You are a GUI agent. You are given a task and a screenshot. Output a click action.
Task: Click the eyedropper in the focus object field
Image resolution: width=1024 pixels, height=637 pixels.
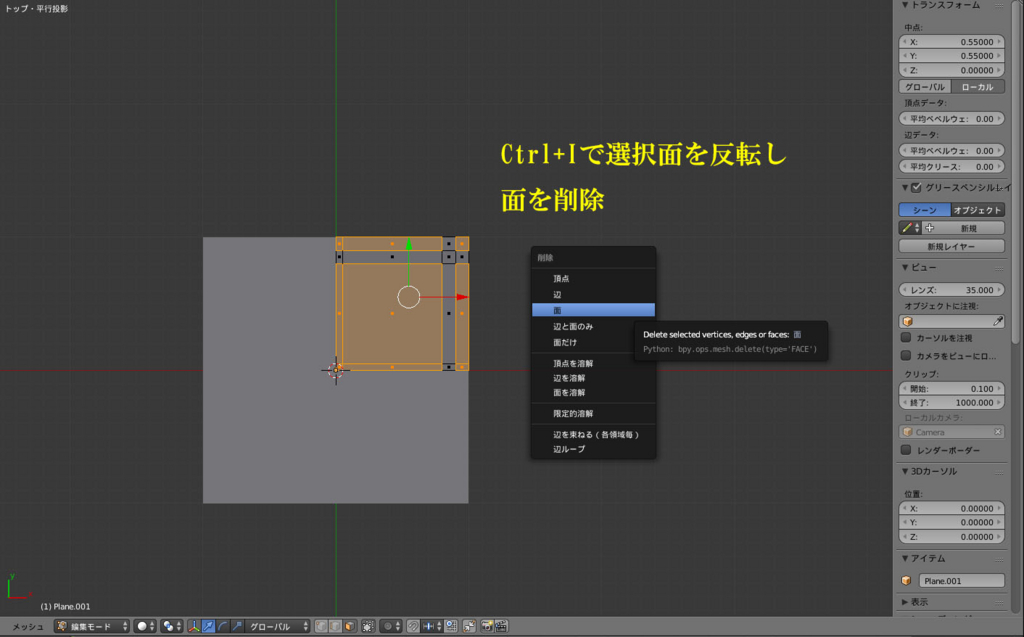point(997,321)
